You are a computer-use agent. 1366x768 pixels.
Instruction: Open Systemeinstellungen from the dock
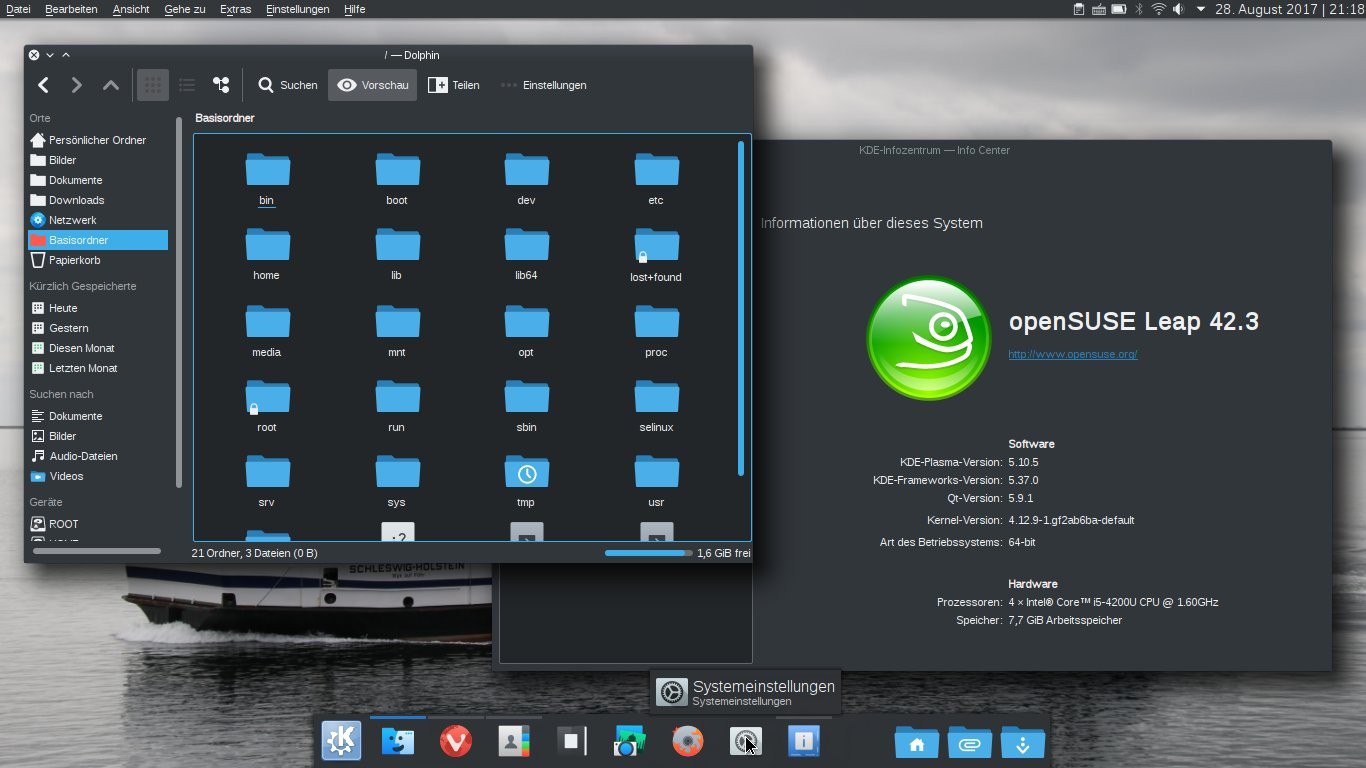pyautogui.click(x=745, y=741)
